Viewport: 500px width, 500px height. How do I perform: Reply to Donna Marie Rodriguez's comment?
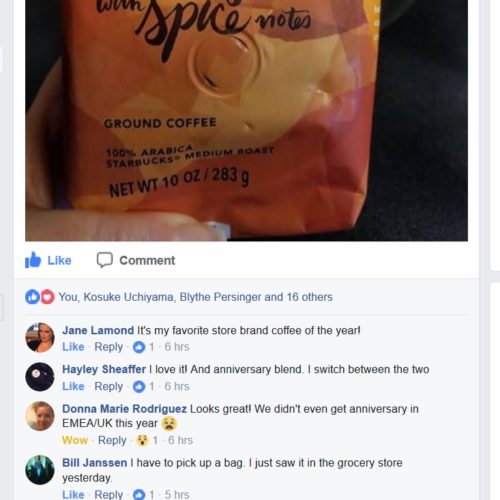112,440
